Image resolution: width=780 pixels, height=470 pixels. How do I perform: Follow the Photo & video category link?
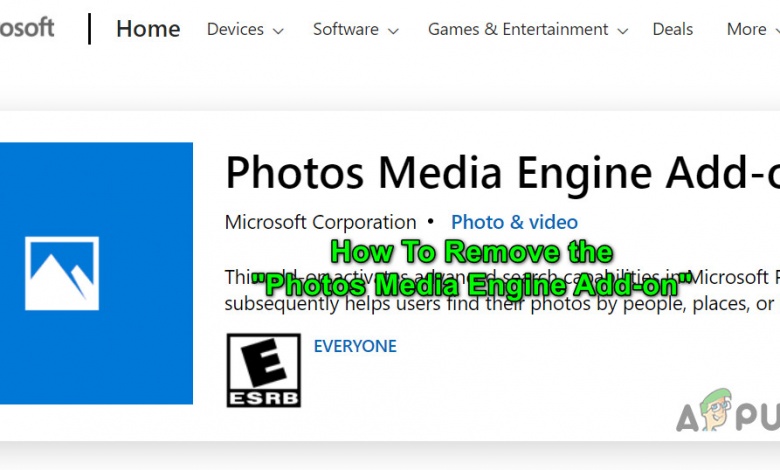(514, 222)
